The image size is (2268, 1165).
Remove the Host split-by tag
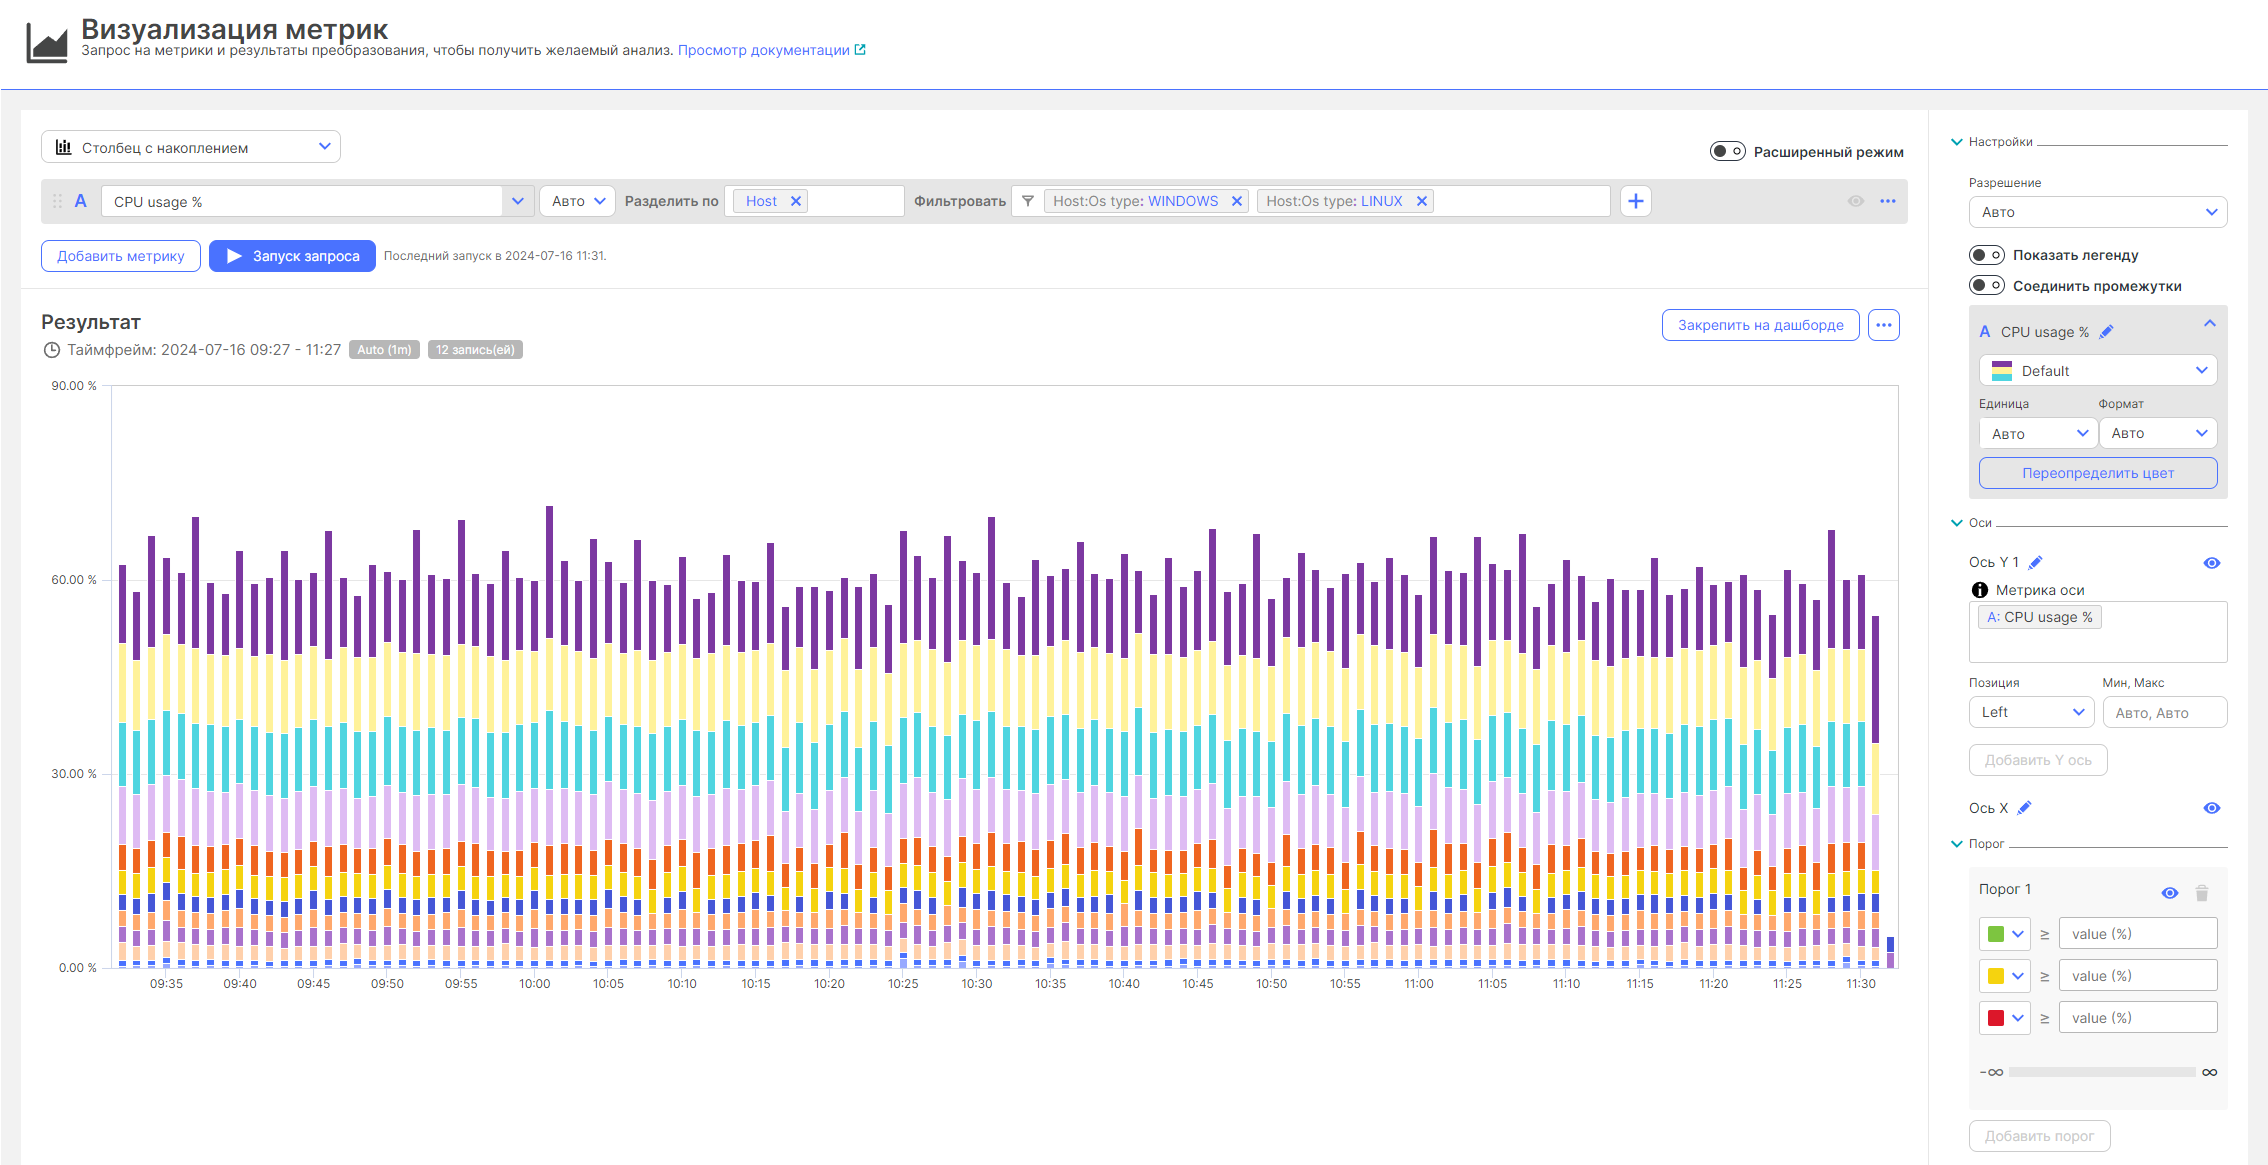(x=796, y=201)
